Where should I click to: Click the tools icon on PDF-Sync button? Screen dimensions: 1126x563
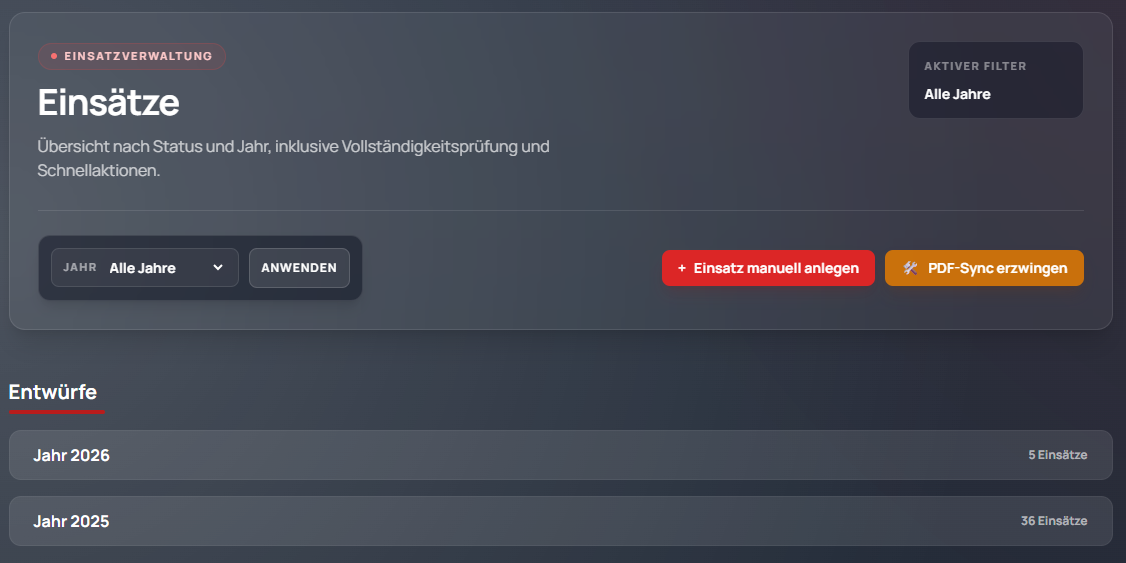910,269
